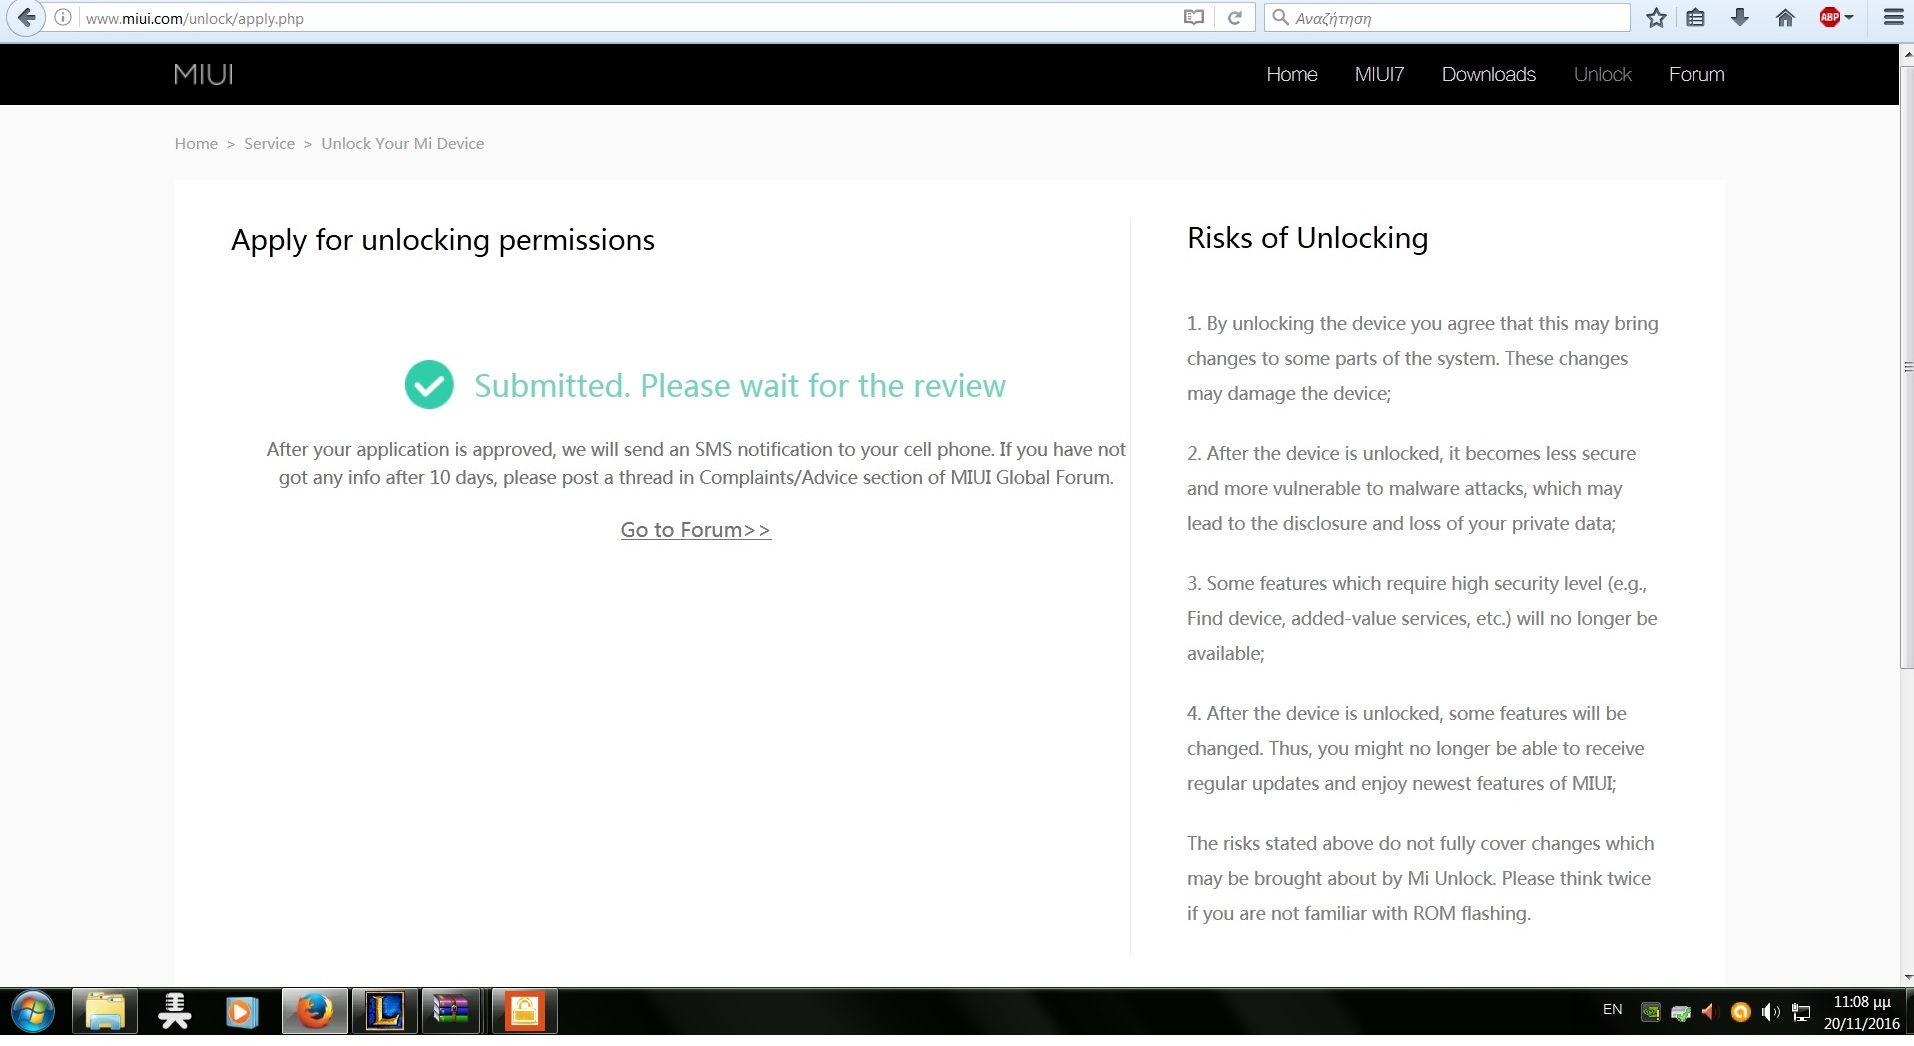
Task: Open the Home page from the nav bar
Action: pos(1292,74)
